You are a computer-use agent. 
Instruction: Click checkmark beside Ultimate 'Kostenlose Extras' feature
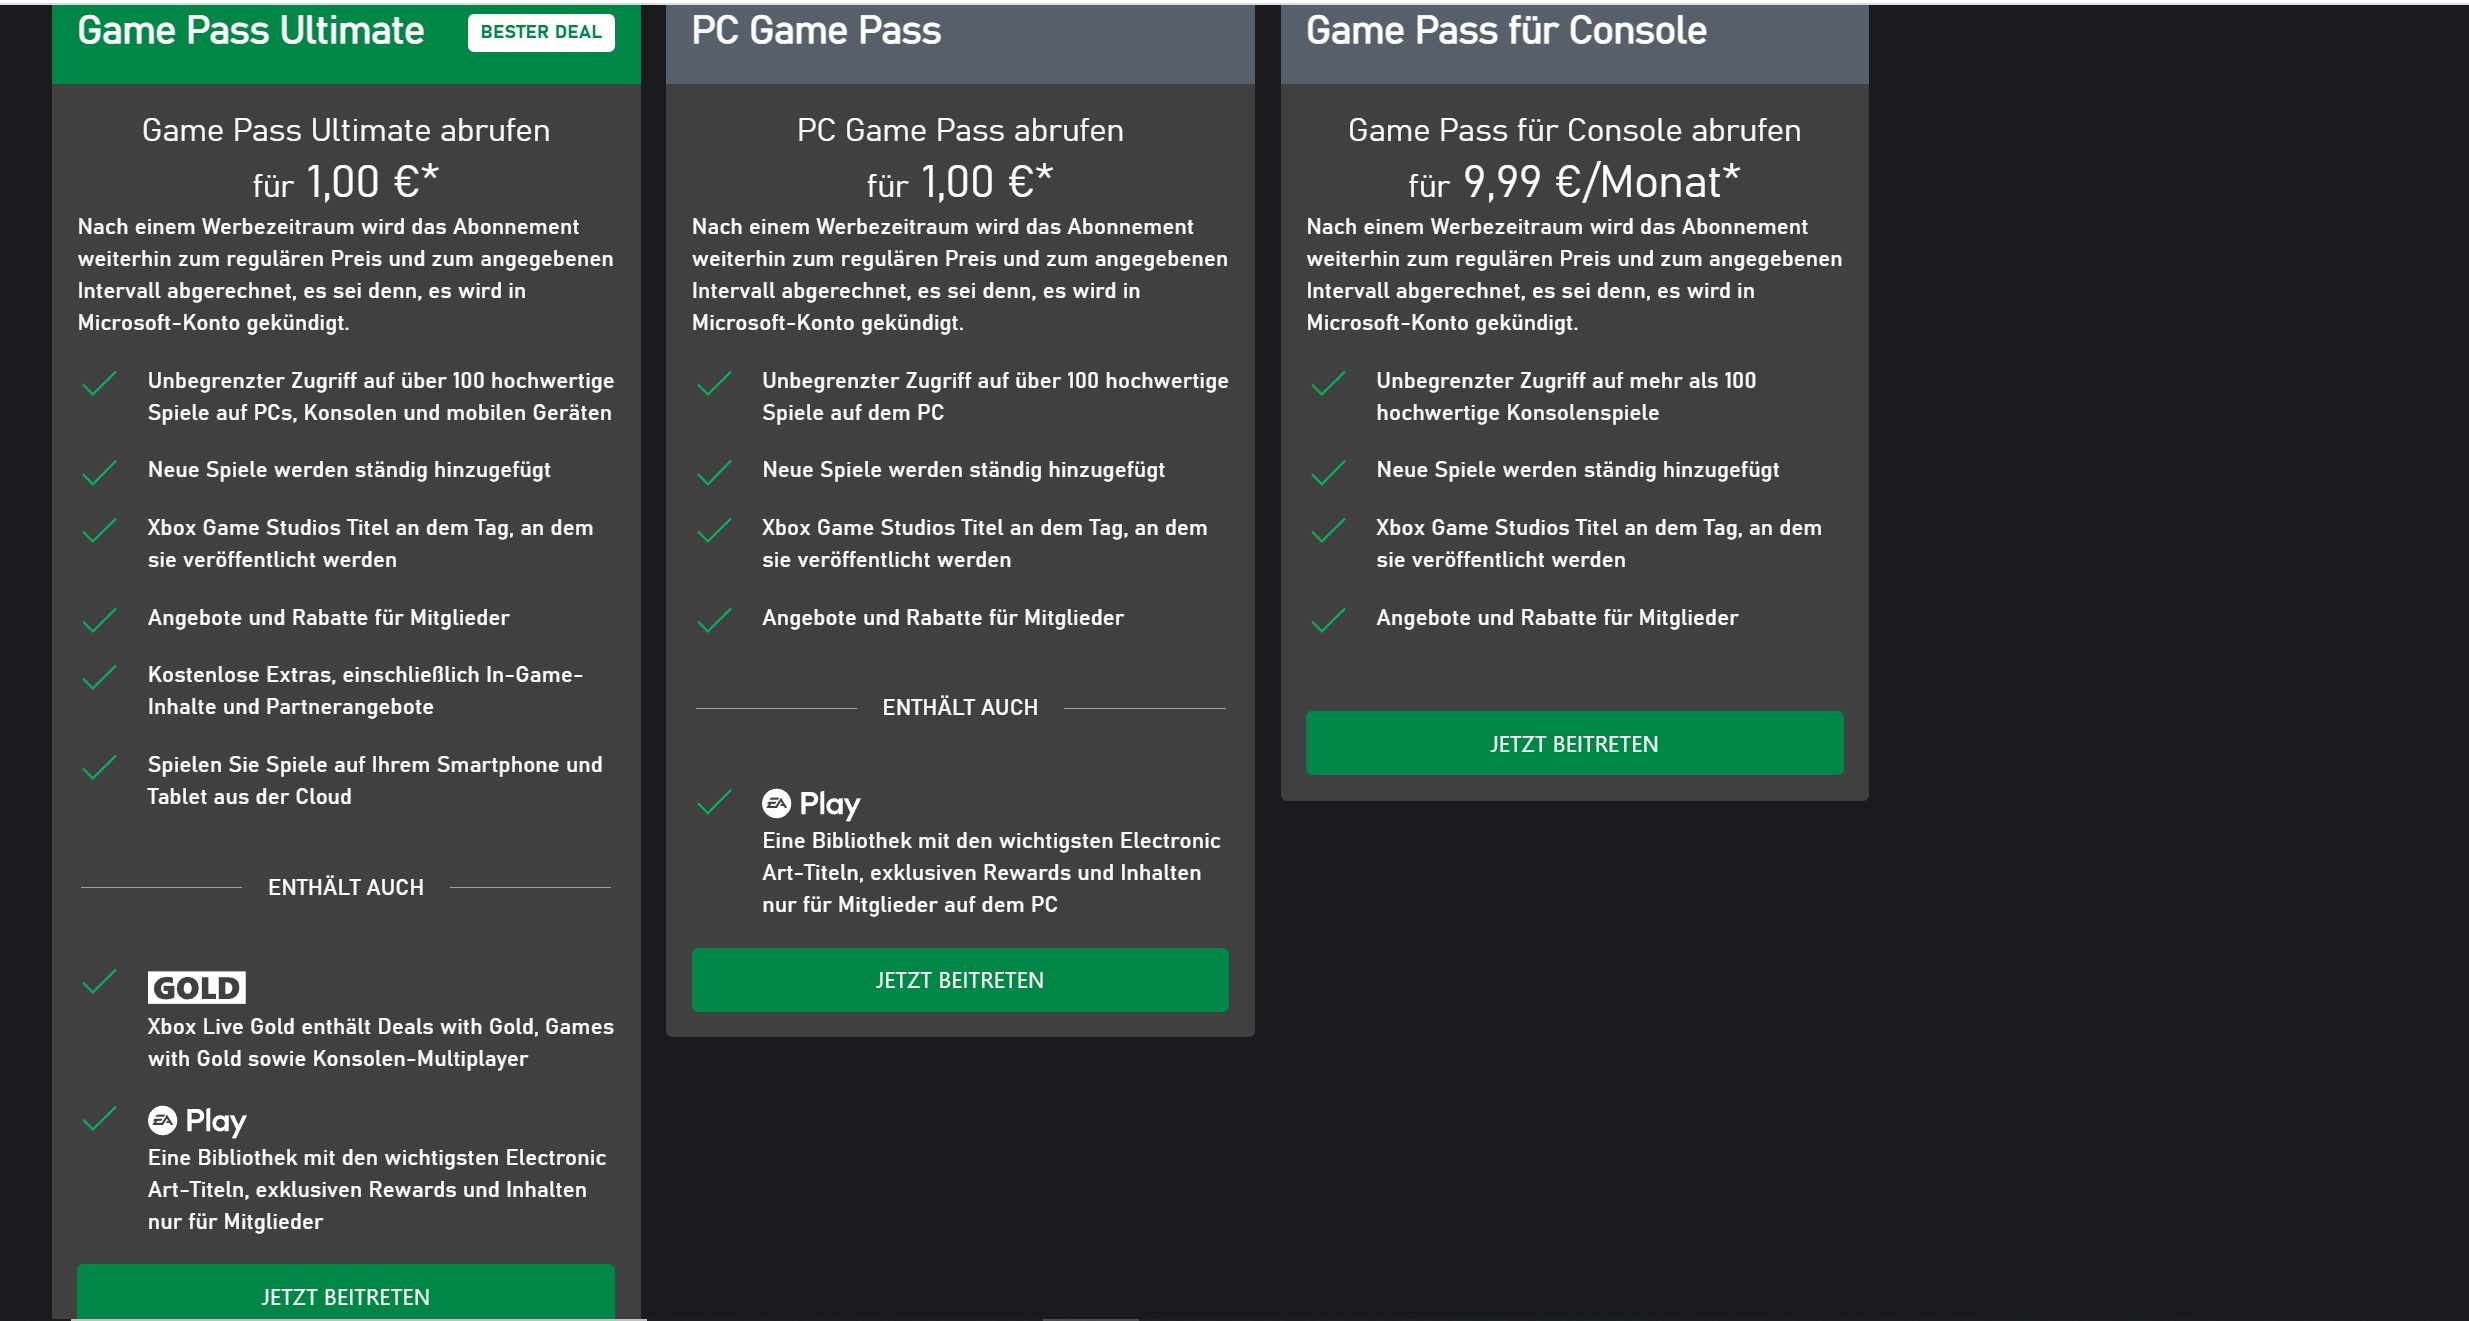(x=100, y=677)
